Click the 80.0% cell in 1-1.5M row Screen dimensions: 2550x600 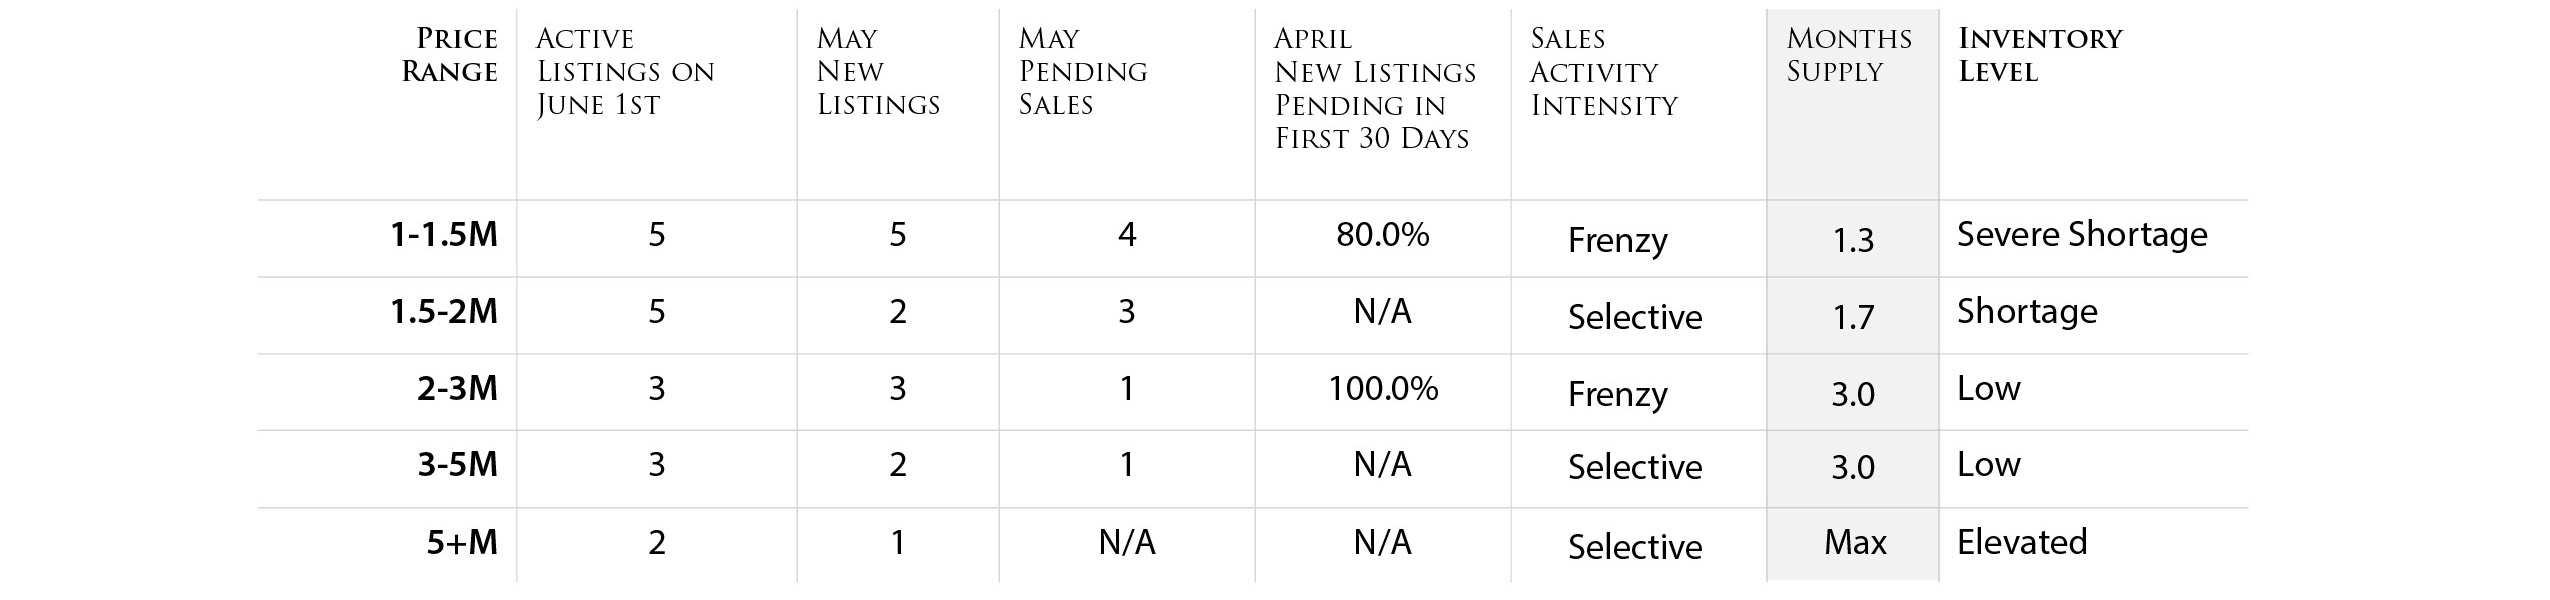(1383, 235)
